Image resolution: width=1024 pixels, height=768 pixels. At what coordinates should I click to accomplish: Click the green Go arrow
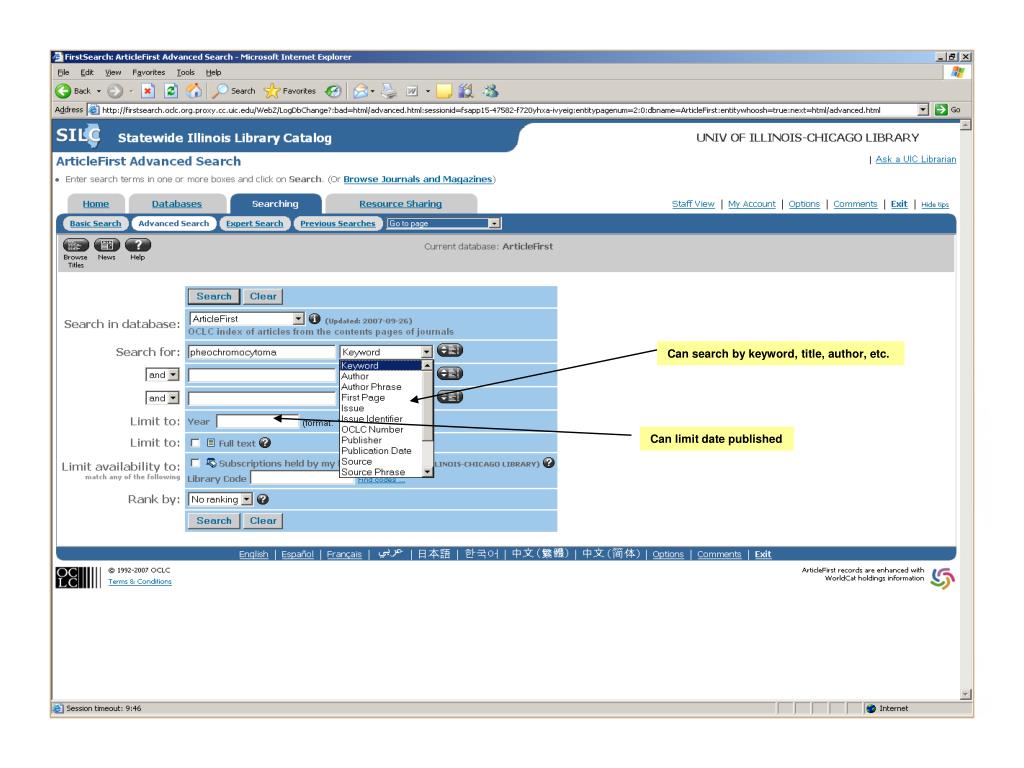coord(941,110)
